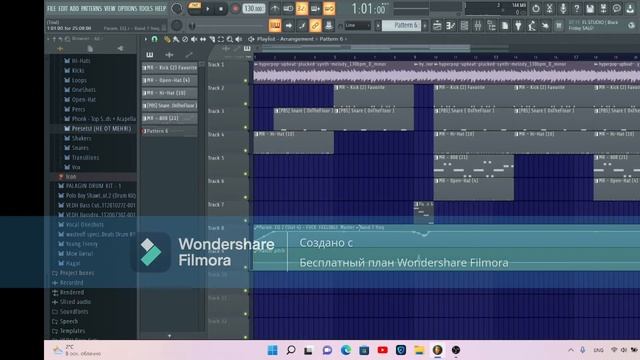The image size is (640, 360).
Task: Click the chat bubble icon in top toolbar
Action: (x=617, y=9)
